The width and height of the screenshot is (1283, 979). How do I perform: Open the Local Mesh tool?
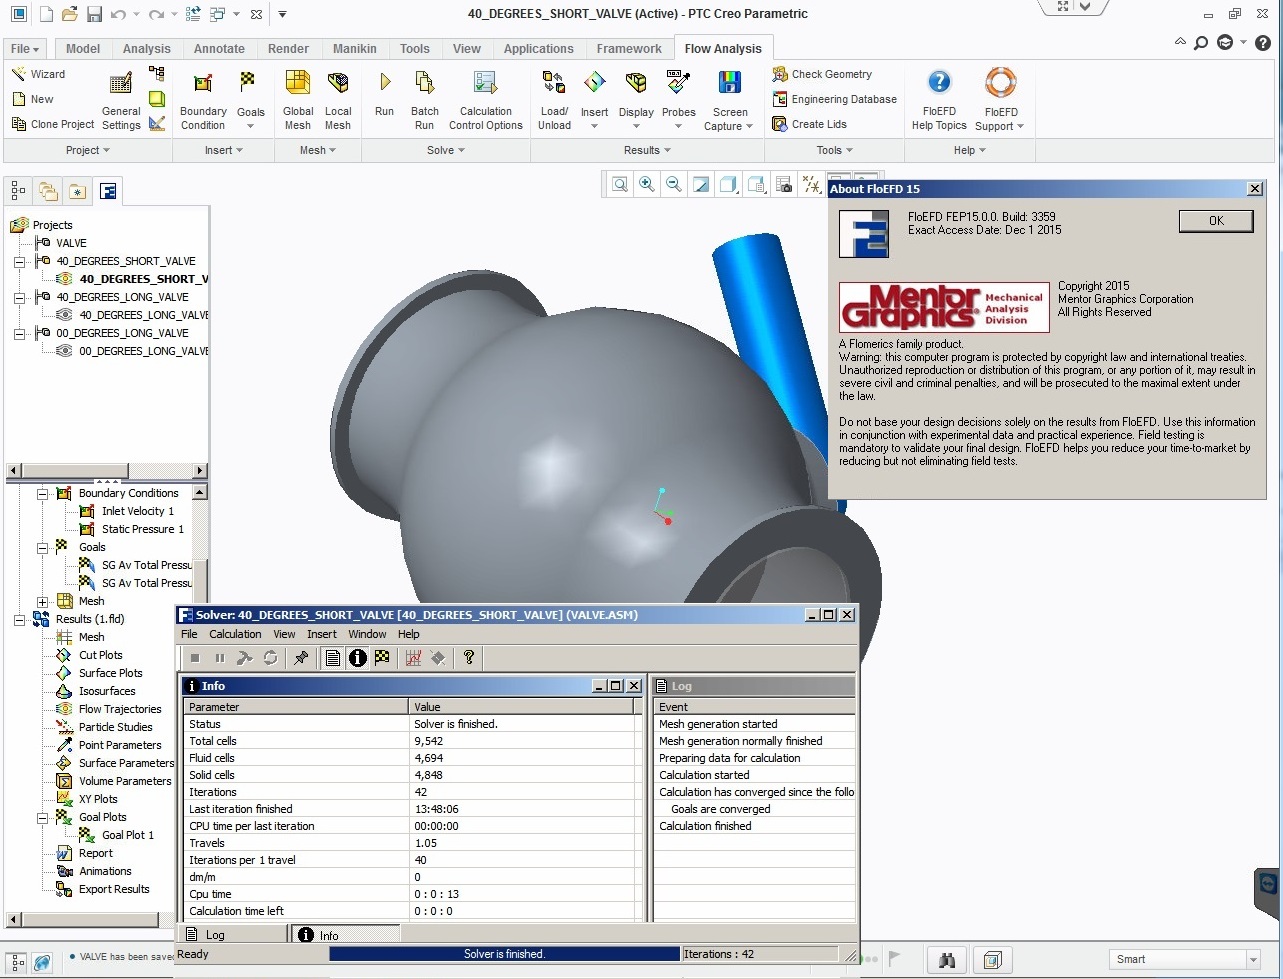[x=338, y=101]
